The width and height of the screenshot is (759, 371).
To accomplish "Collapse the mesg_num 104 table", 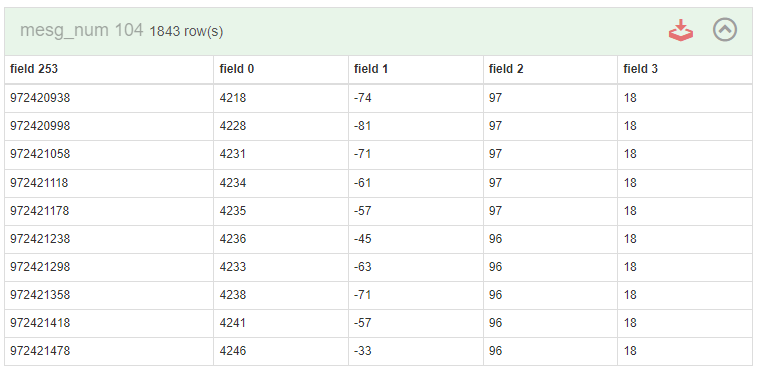I will 725,30.
